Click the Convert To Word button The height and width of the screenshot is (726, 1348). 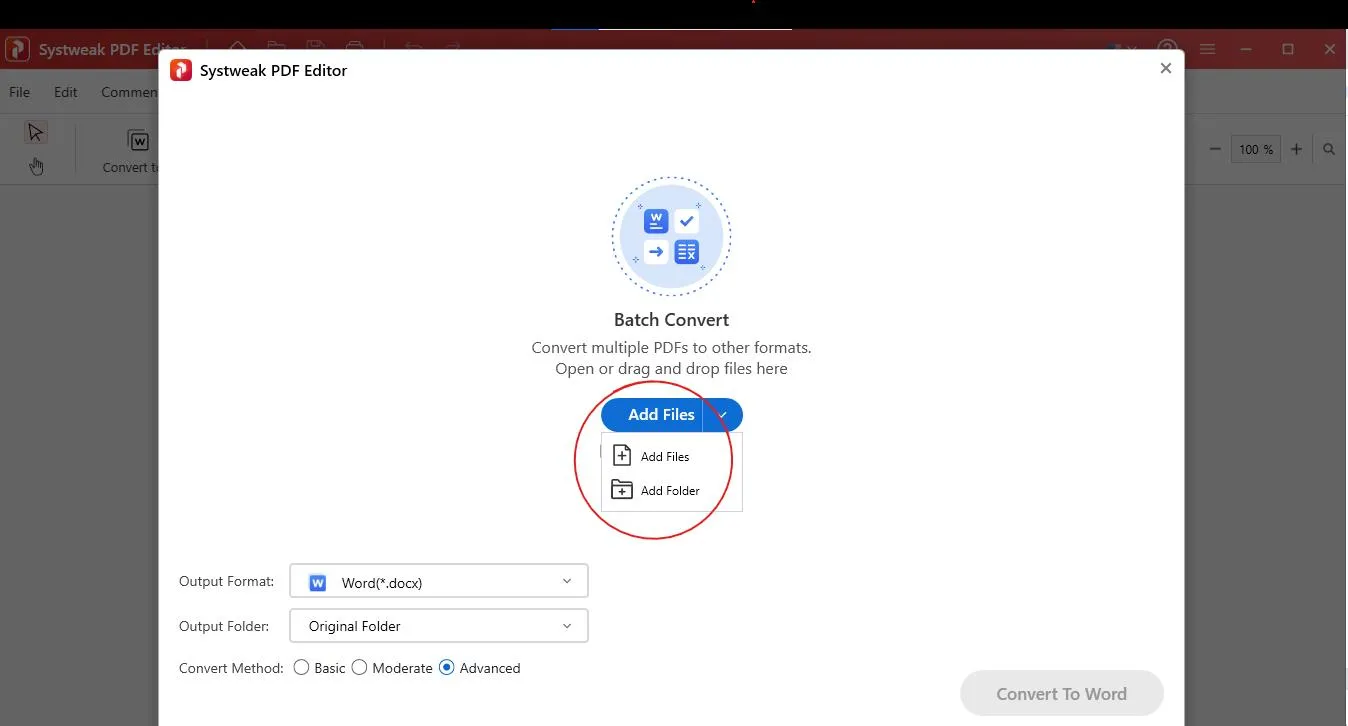[x=1062, y=693]
